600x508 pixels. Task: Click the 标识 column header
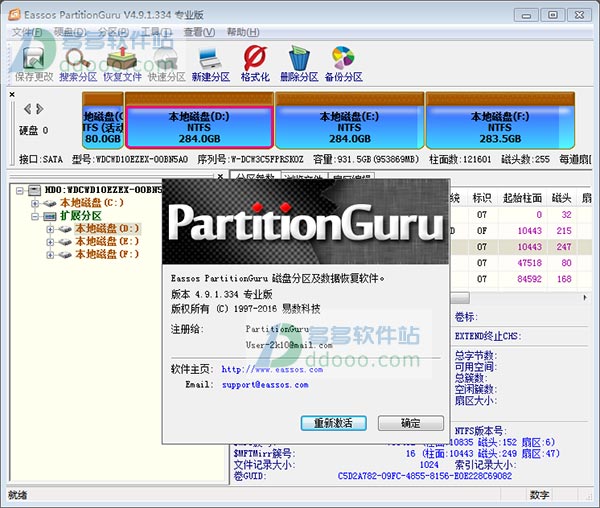[x=482, y=198]
